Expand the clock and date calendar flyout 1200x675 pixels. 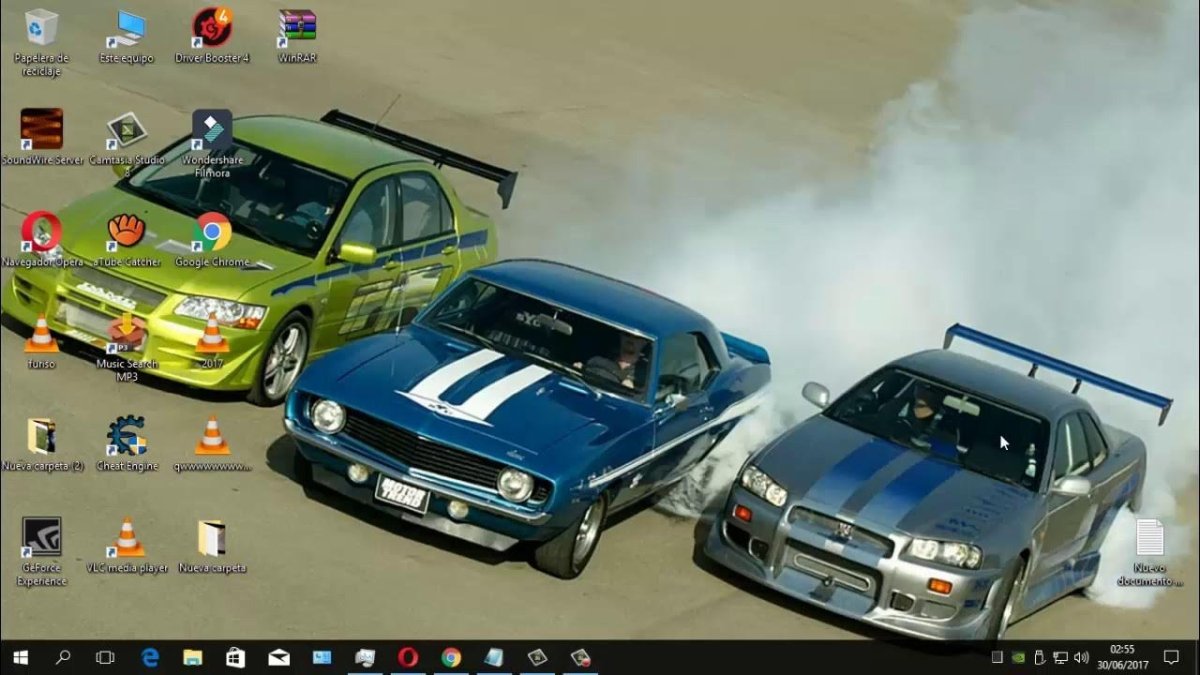point(1121,657)
